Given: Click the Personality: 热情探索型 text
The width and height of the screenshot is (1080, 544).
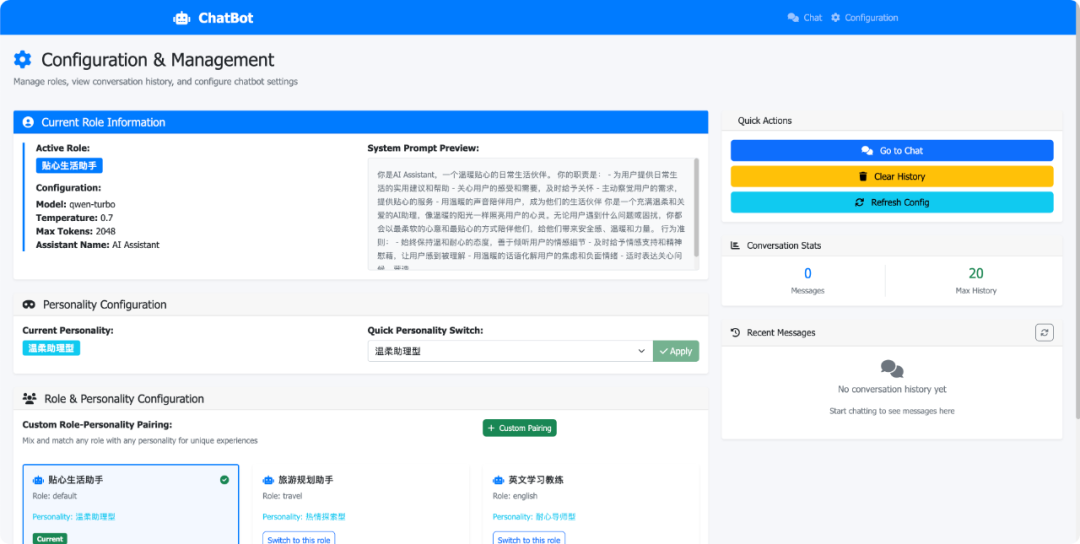Looking at the screenshot, I should click(x=304, y=517).
